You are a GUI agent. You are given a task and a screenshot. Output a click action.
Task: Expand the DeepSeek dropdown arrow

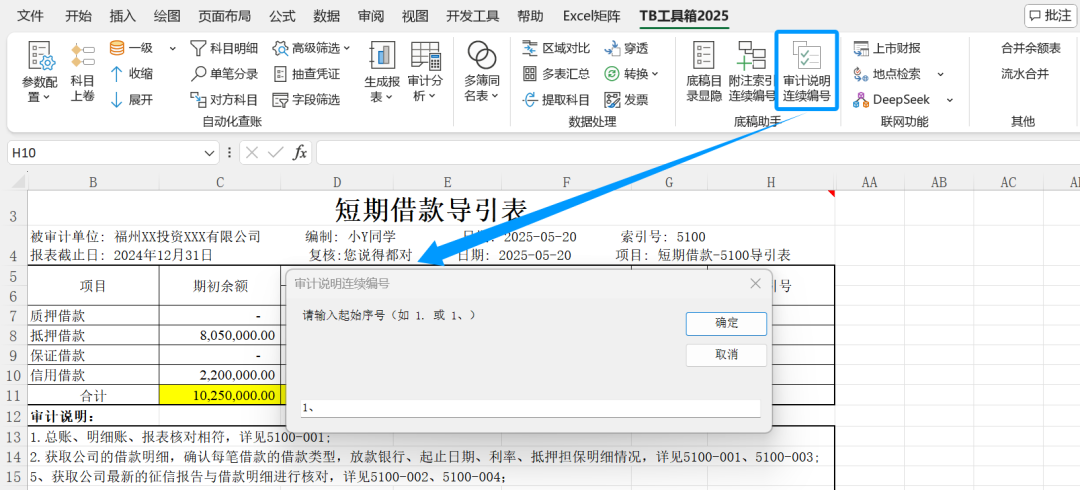coord(950,99)
